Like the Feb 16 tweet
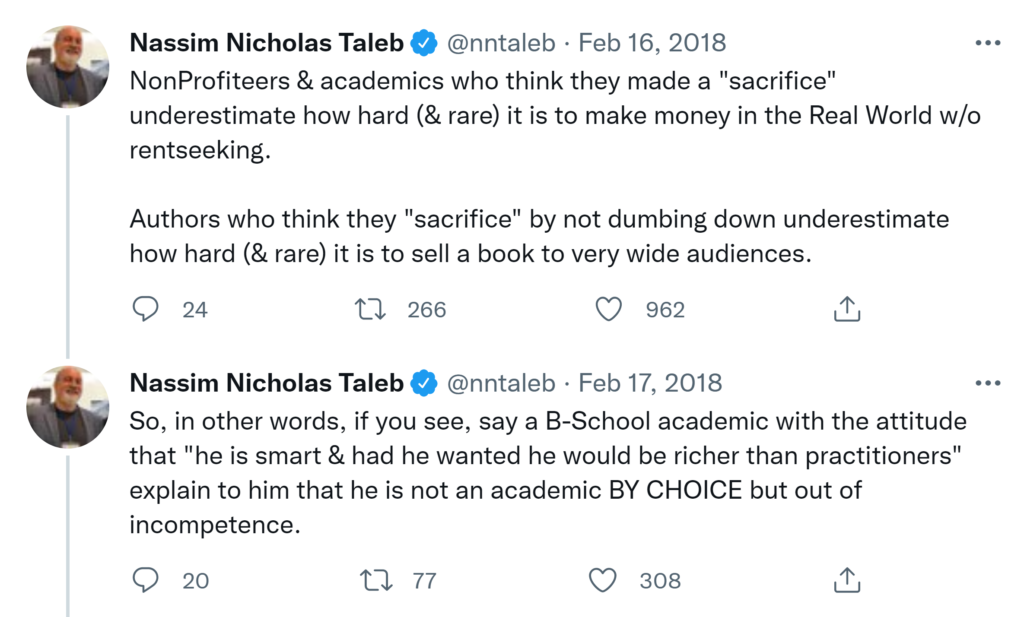 coord(609,310)
